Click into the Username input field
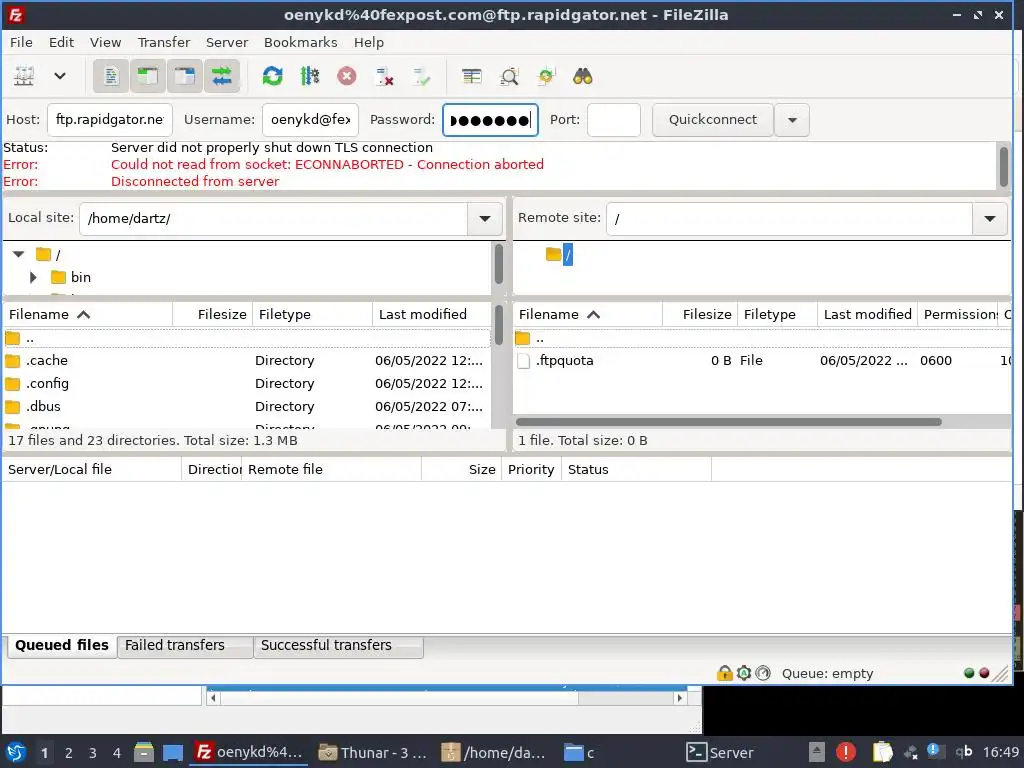The image size is (1024, 768). (x=310, y=120)
